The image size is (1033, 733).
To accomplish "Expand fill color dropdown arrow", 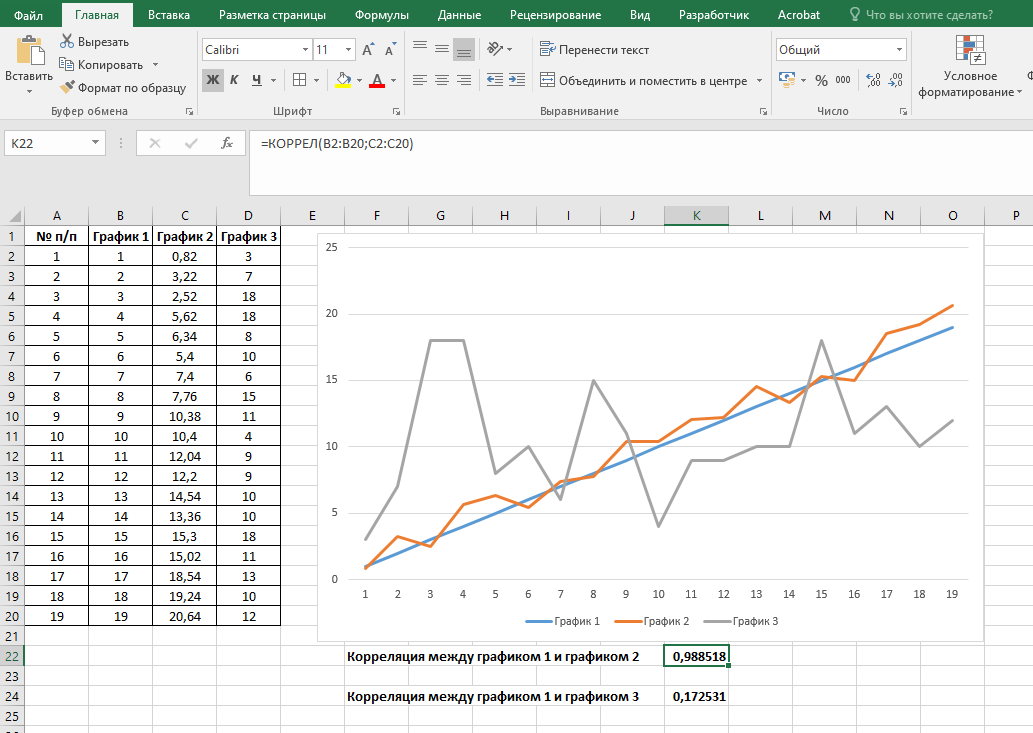I will tap(359, 80).
